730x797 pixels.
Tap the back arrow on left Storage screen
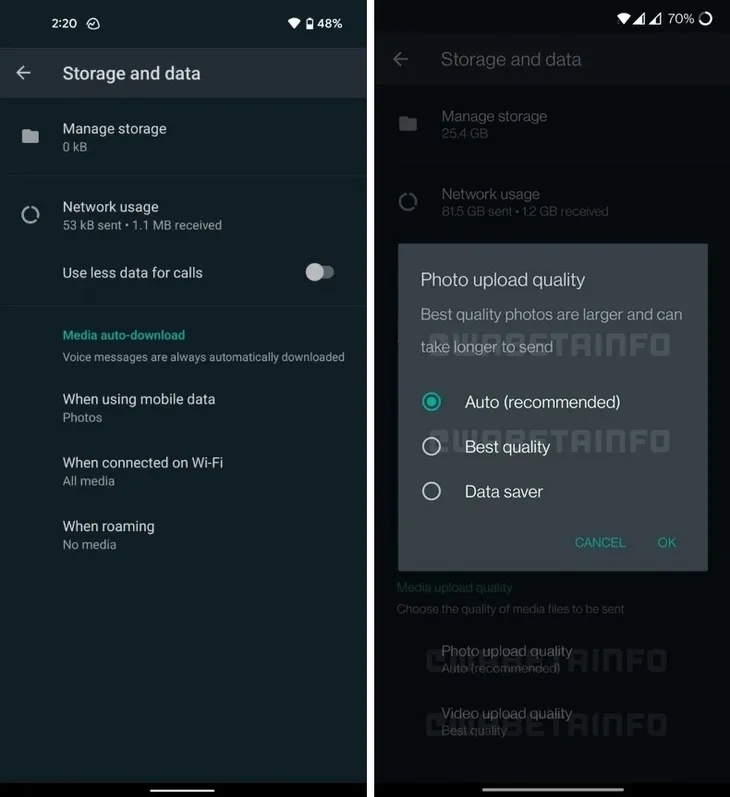coord(23,73)
